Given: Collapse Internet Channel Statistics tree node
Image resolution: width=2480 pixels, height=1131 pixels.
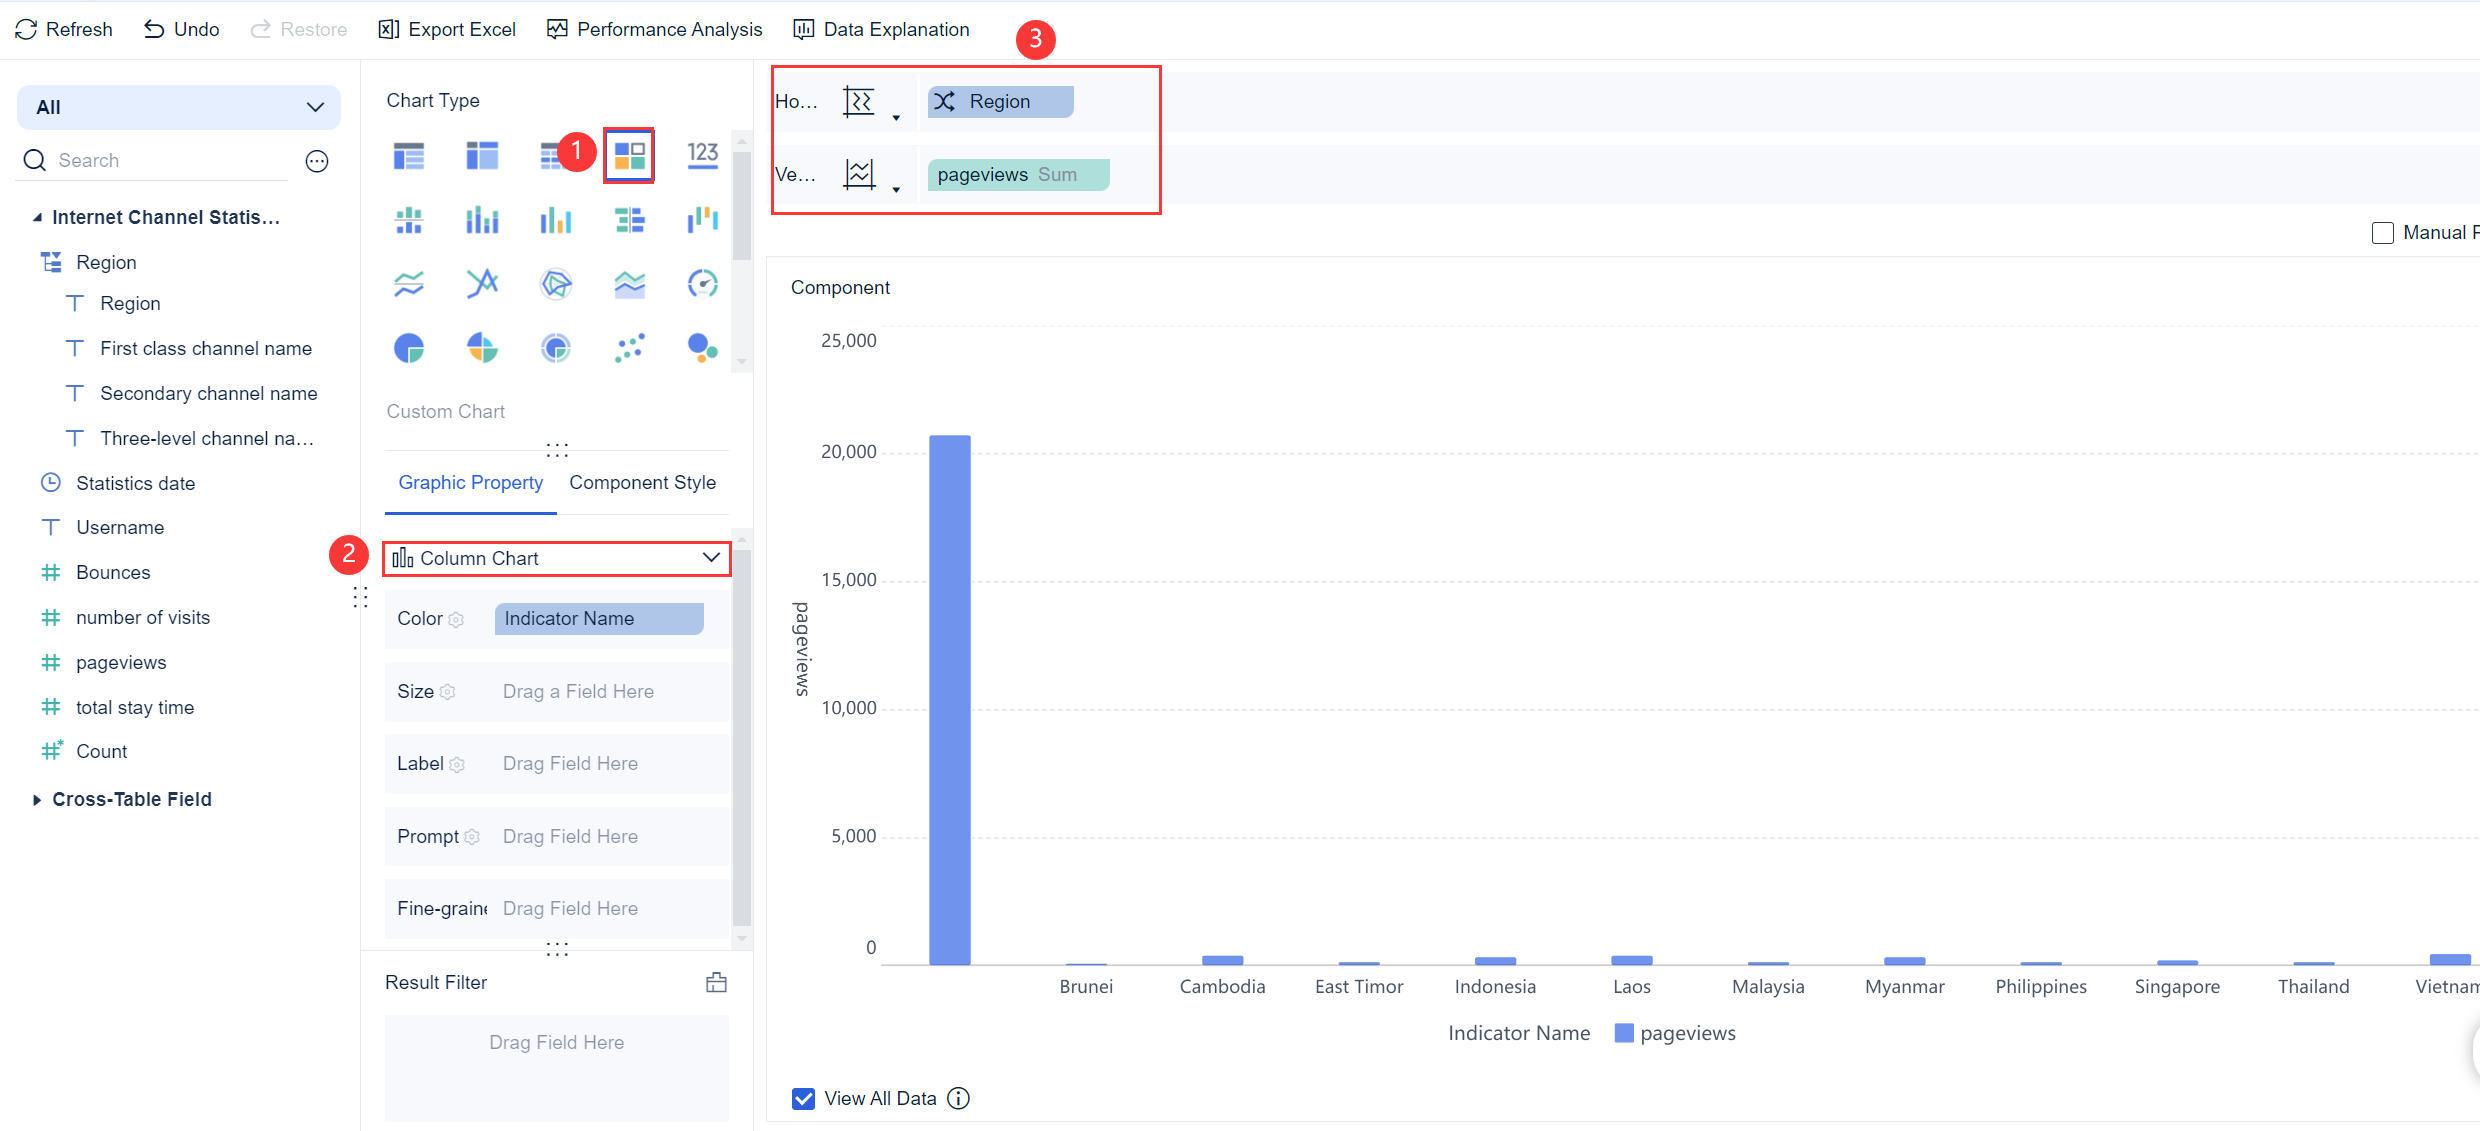Looking at the screenshot, I should (37, 217).
